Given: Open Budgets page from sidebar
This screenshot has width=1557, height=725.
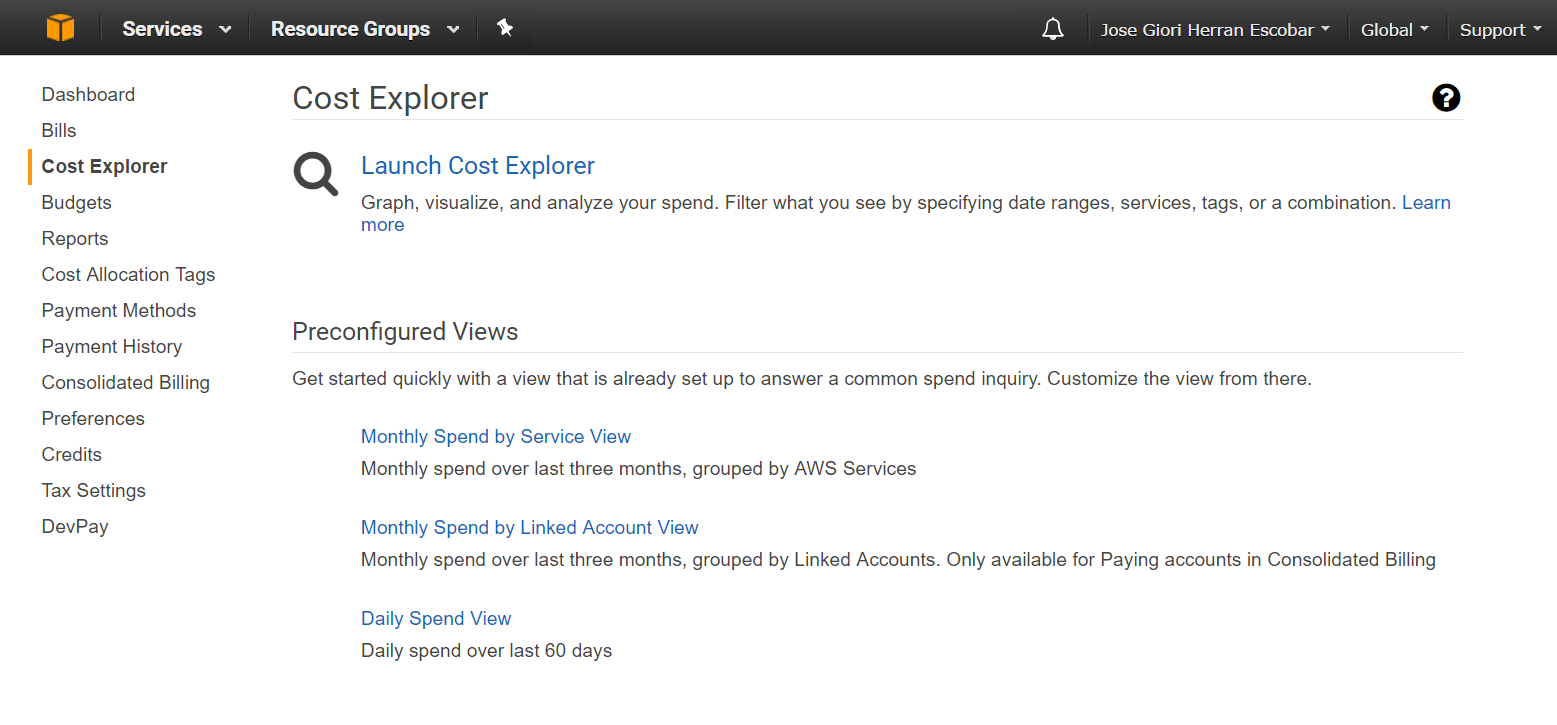Looking at the screenshot, I should pyautogui.click(x=76, y=203).
